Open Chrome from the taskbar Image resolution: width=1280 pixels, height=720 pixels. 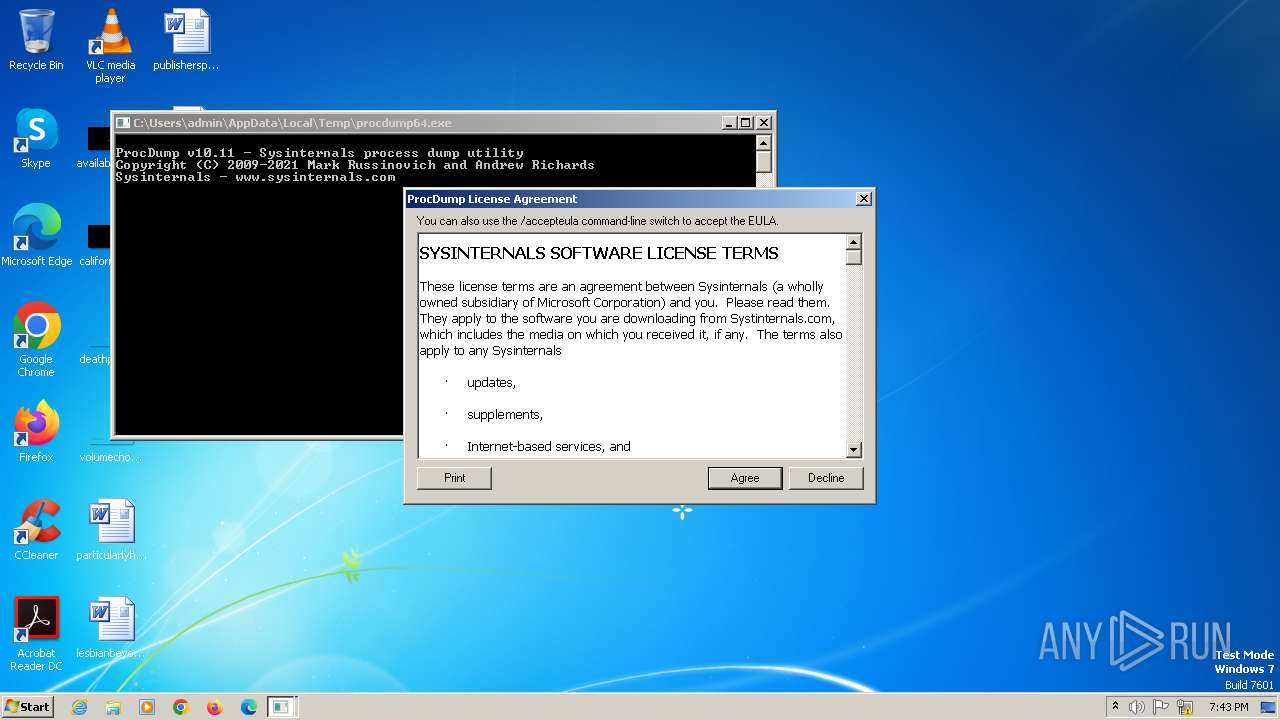point(181,707)
